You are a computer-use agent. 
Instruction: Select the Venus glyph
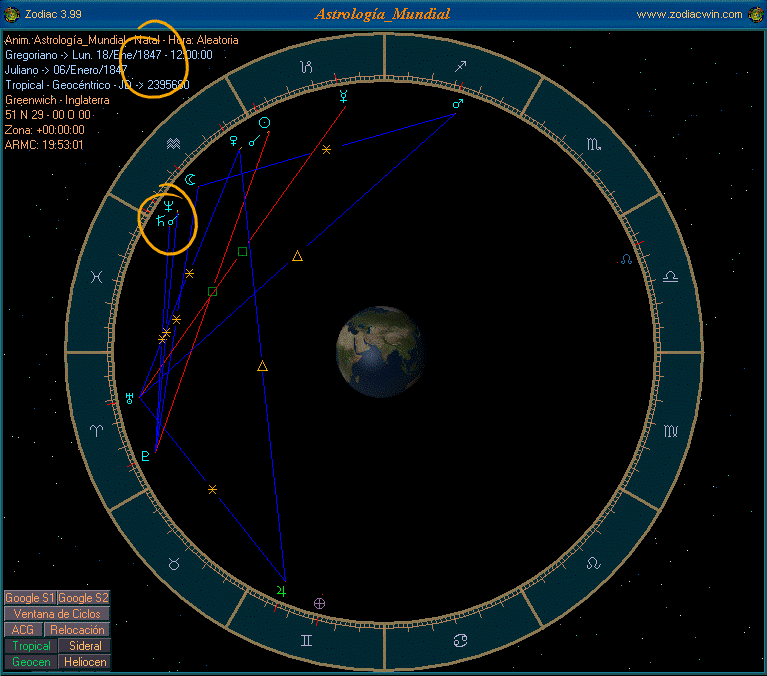tap(234, 141)
